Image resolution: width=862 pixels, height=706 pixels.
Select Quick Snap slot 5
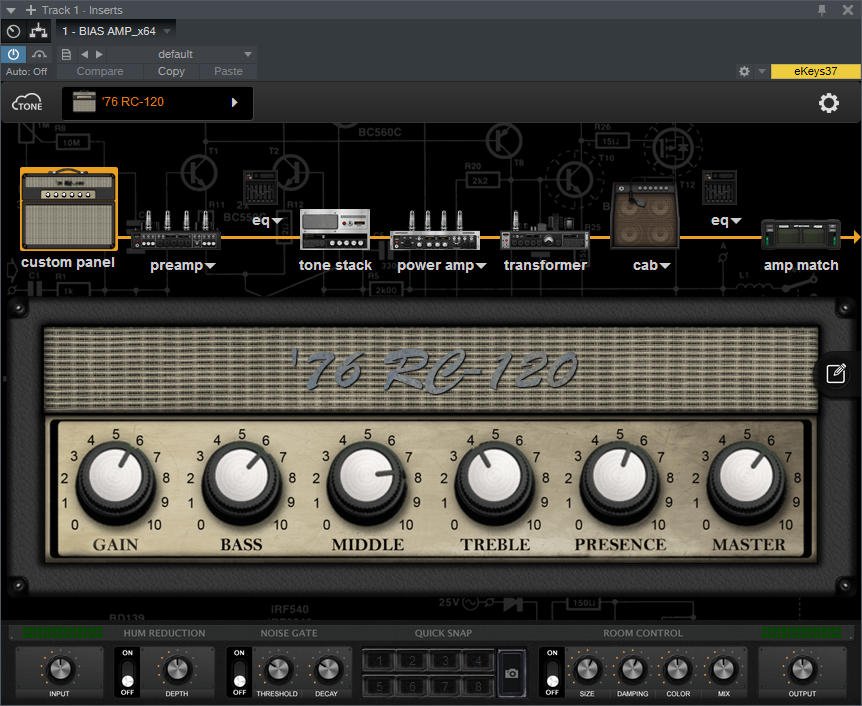(x=379, y=686)
